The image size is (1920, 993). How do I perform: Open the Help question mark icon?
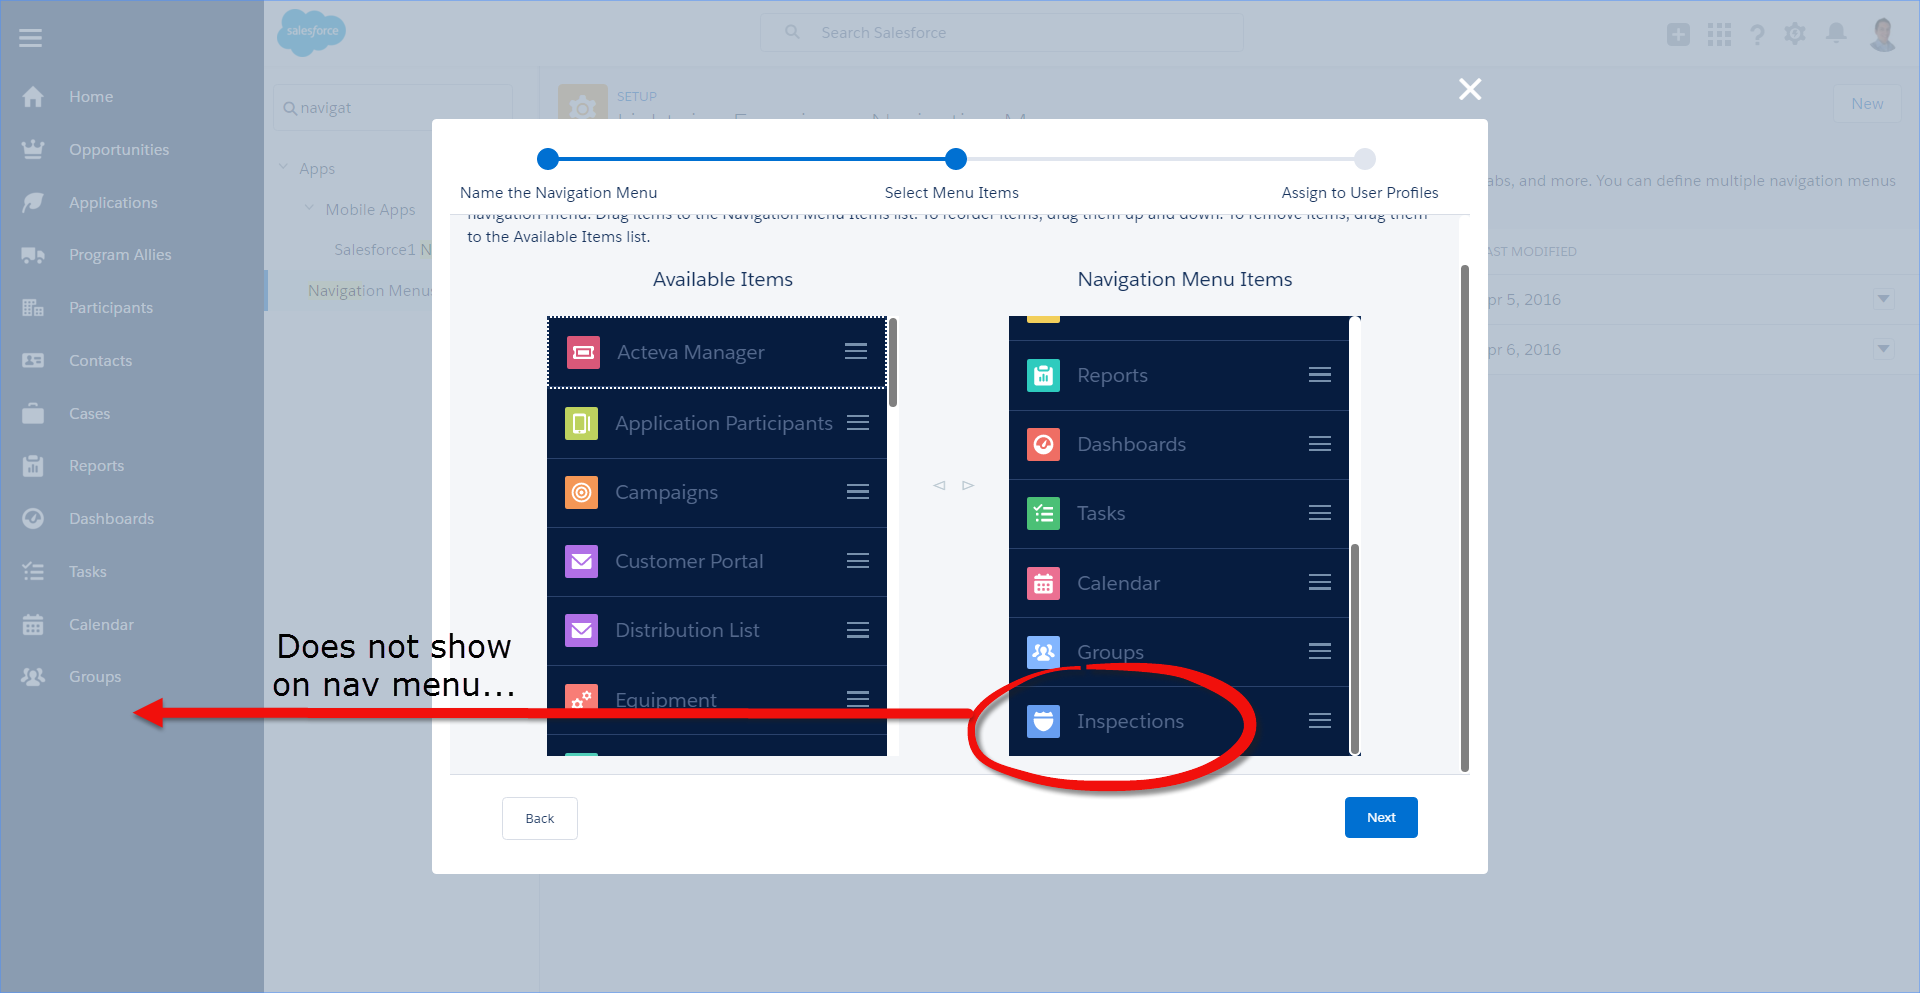1757,35
